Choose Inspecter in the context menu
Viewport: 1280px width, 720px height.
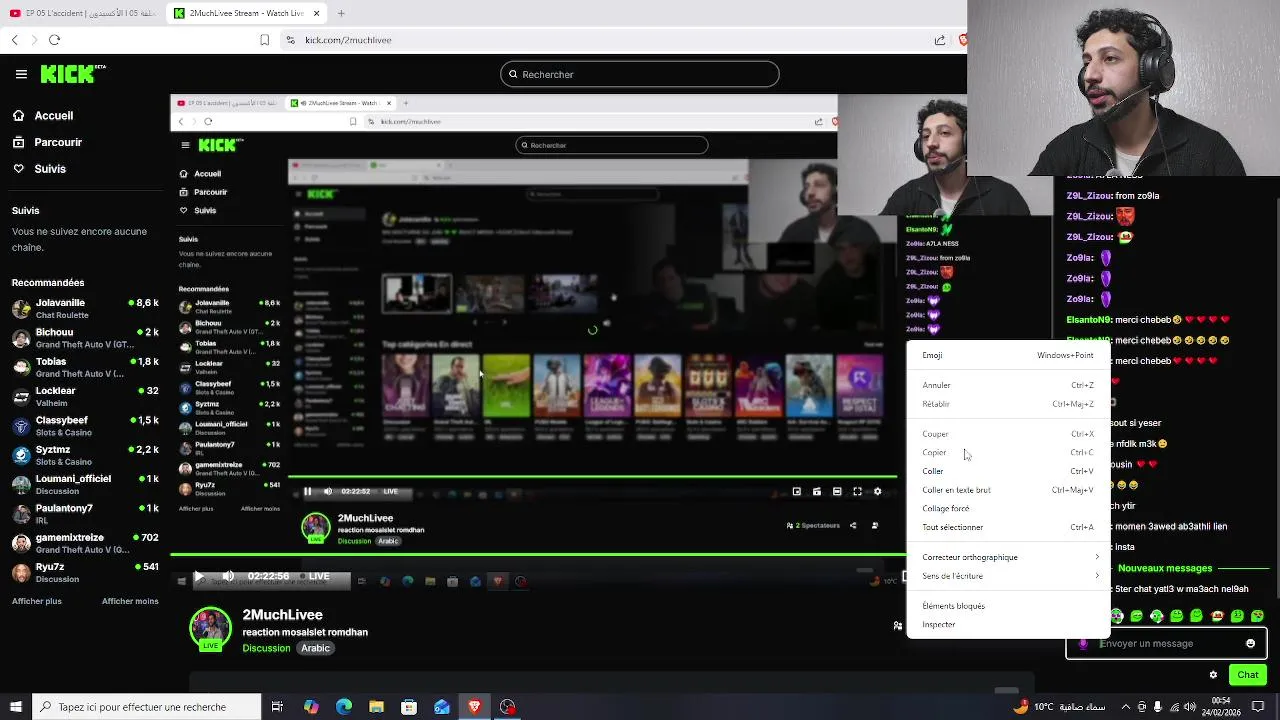[1008, 624]
